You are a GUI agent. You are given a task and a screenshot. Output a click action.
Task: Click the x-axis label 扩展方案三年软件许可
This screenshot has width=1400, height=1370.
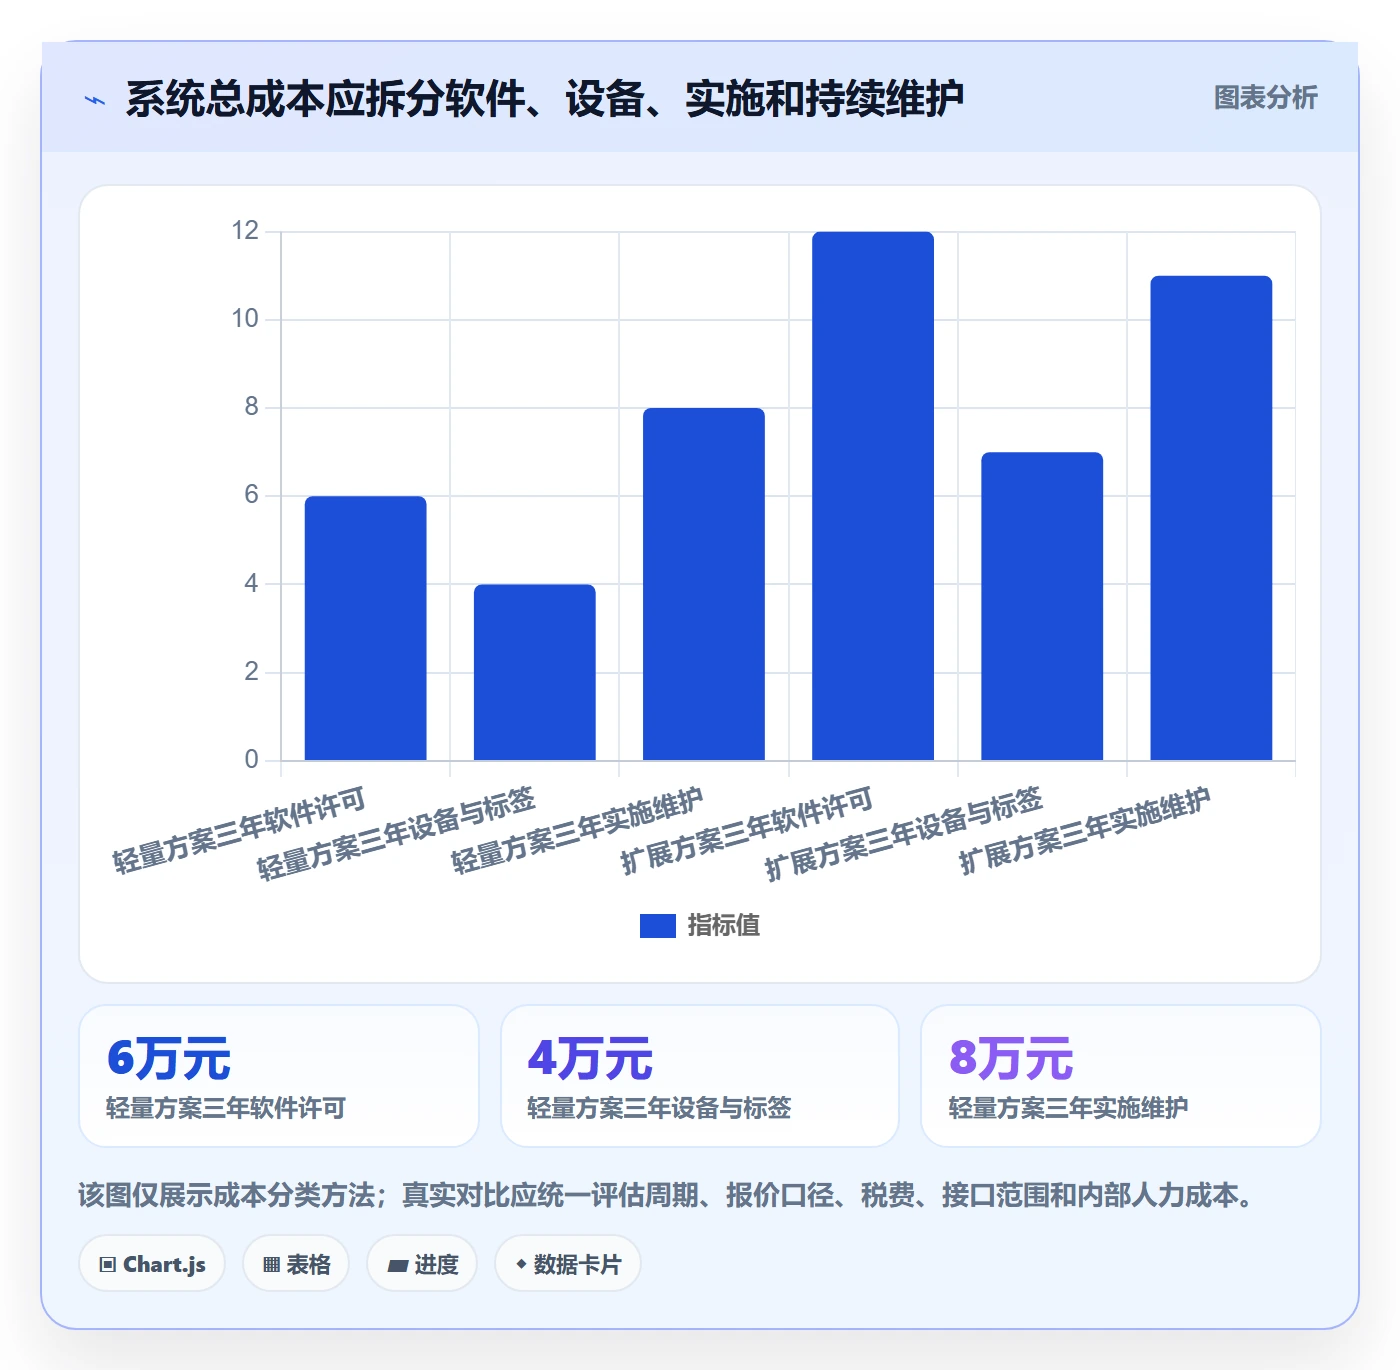click(x=747, y=831)
